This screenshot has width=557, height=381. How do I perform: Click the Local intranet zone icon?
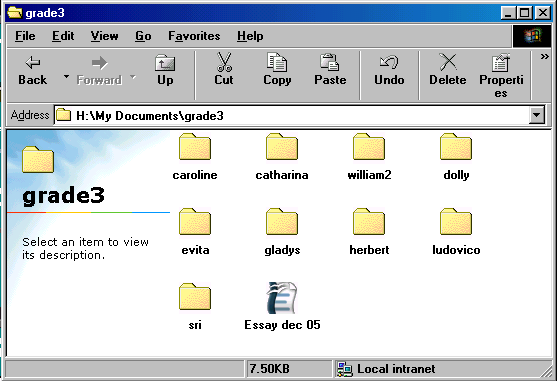[x=345, y=369]
